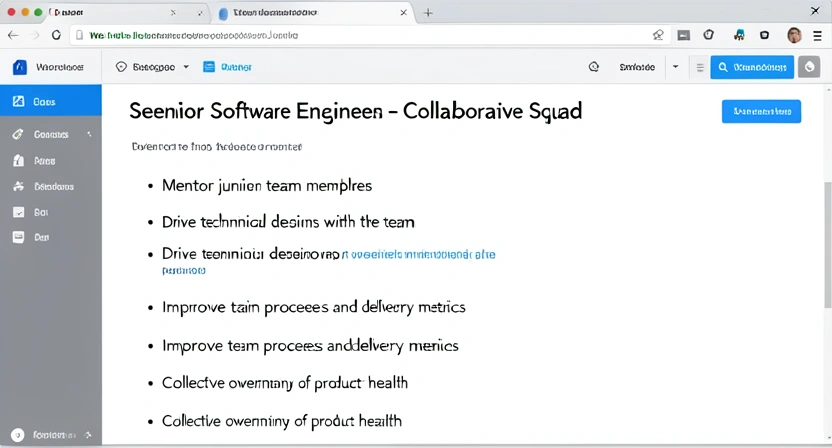832x448 pixels.
Task: Click the browser window X at top right
Action: coord(815,11)
